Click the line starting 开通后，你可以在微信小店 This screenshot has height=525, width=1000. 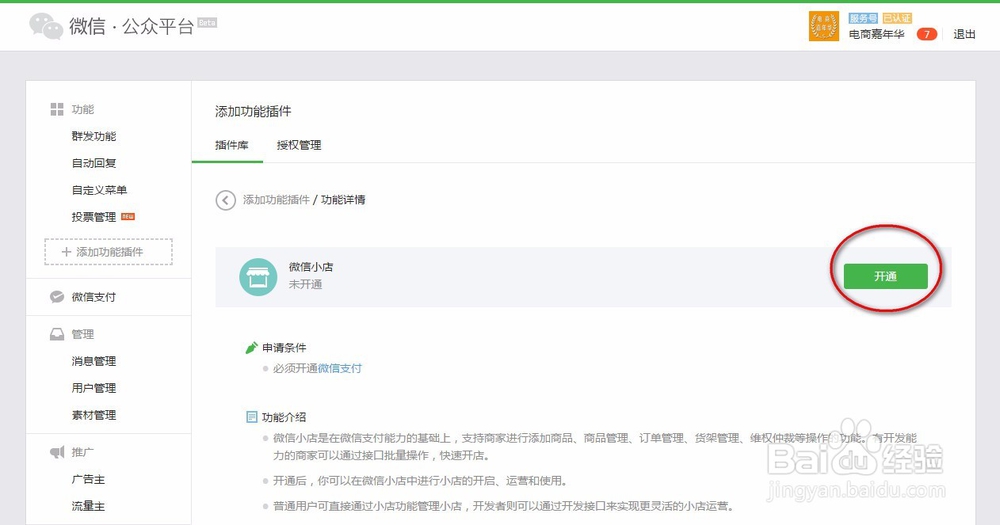(420, 481)
